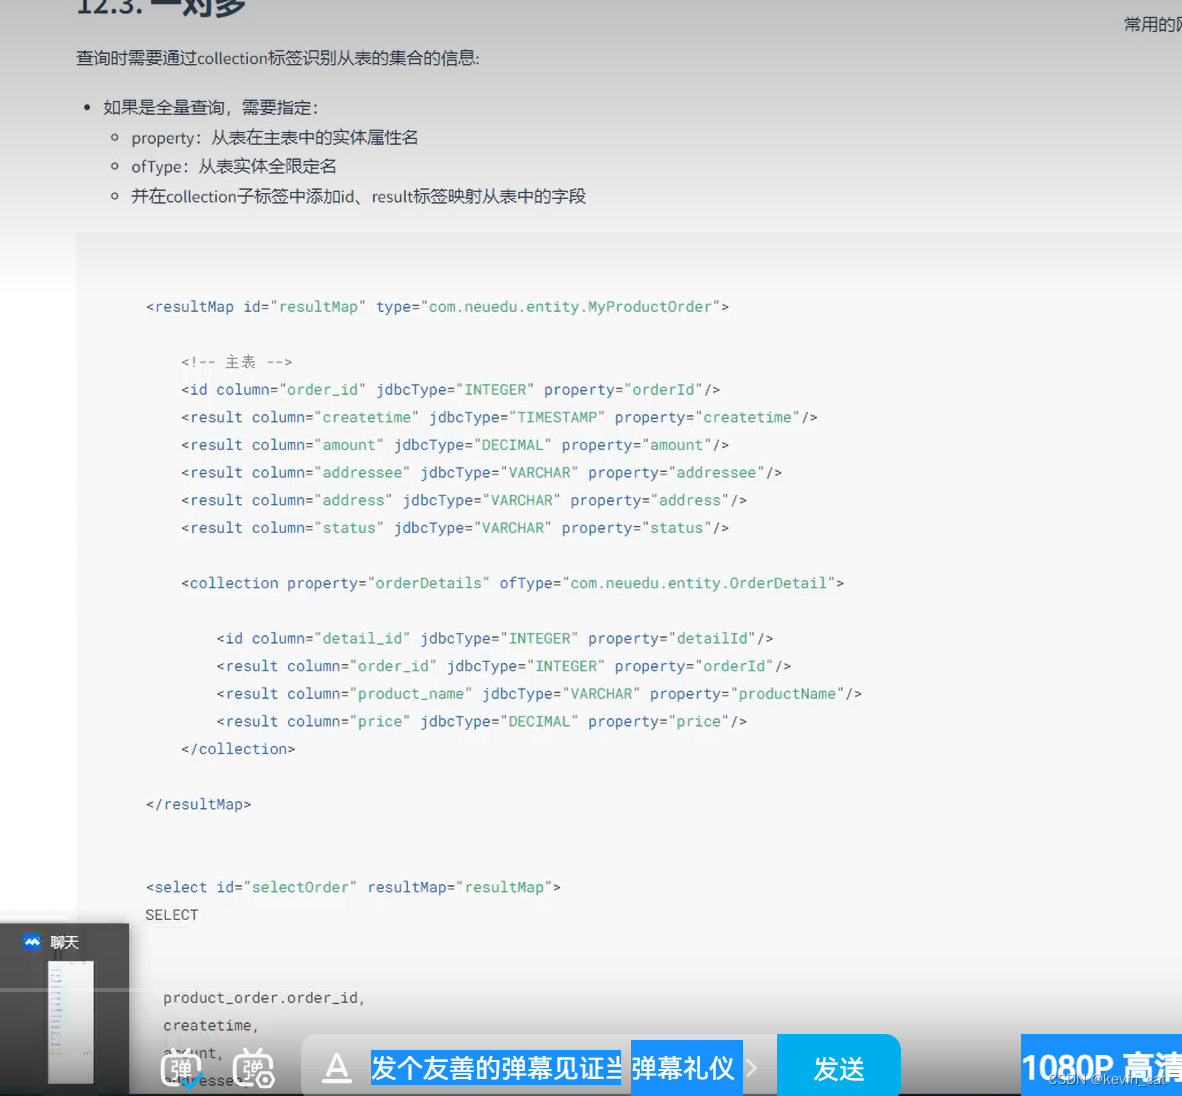Click the 'order_id' id column line under 主表
Image resolution: width=1182 pixels, height=1096 pixels.
tap(451, 390)
